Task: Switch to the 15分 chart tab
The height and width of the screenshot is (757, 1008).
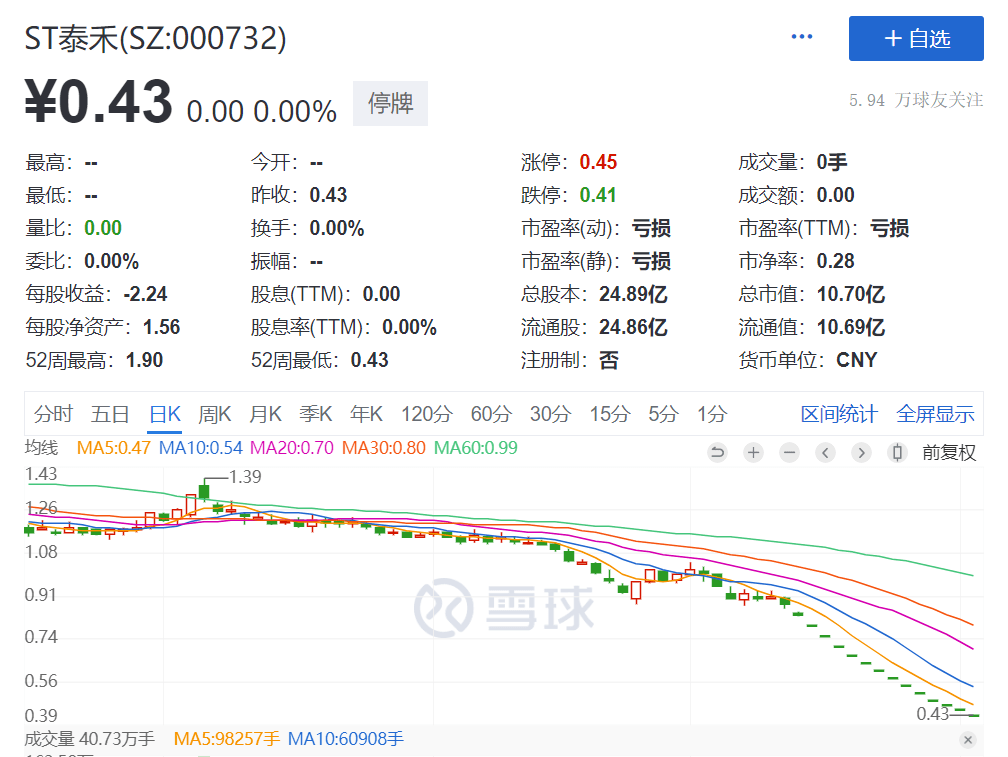Action: point(610,414)
